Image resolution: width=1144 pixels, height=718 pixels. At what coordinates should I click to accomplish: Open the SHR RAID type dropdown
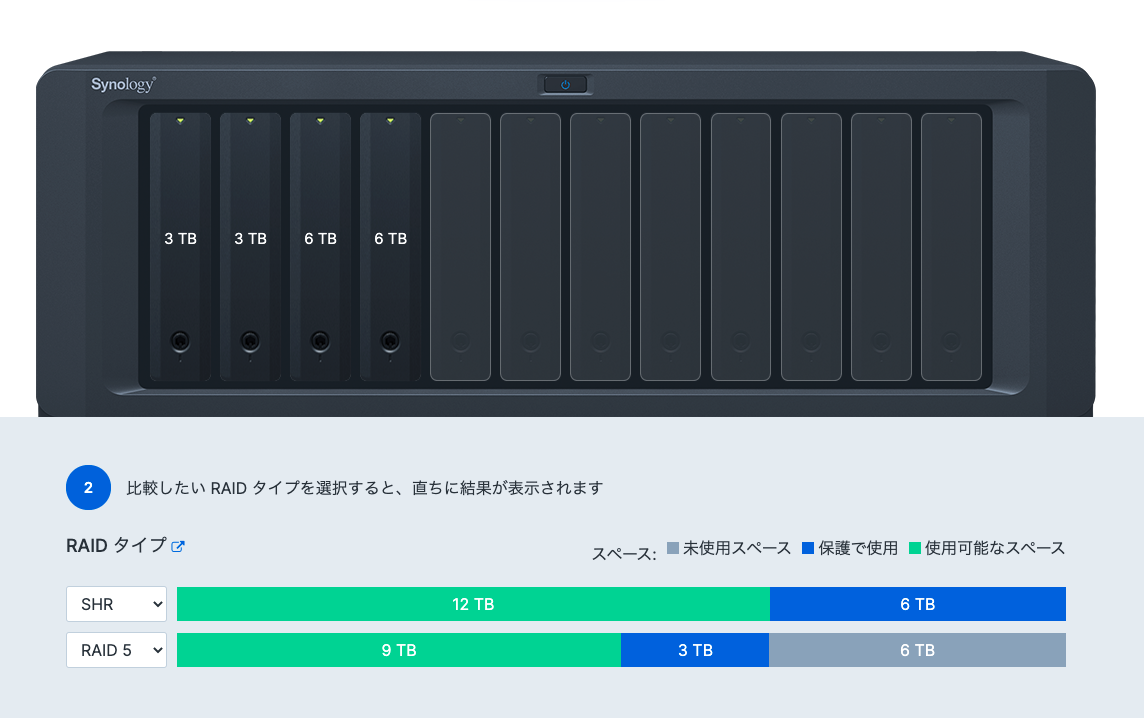(116, 604)
